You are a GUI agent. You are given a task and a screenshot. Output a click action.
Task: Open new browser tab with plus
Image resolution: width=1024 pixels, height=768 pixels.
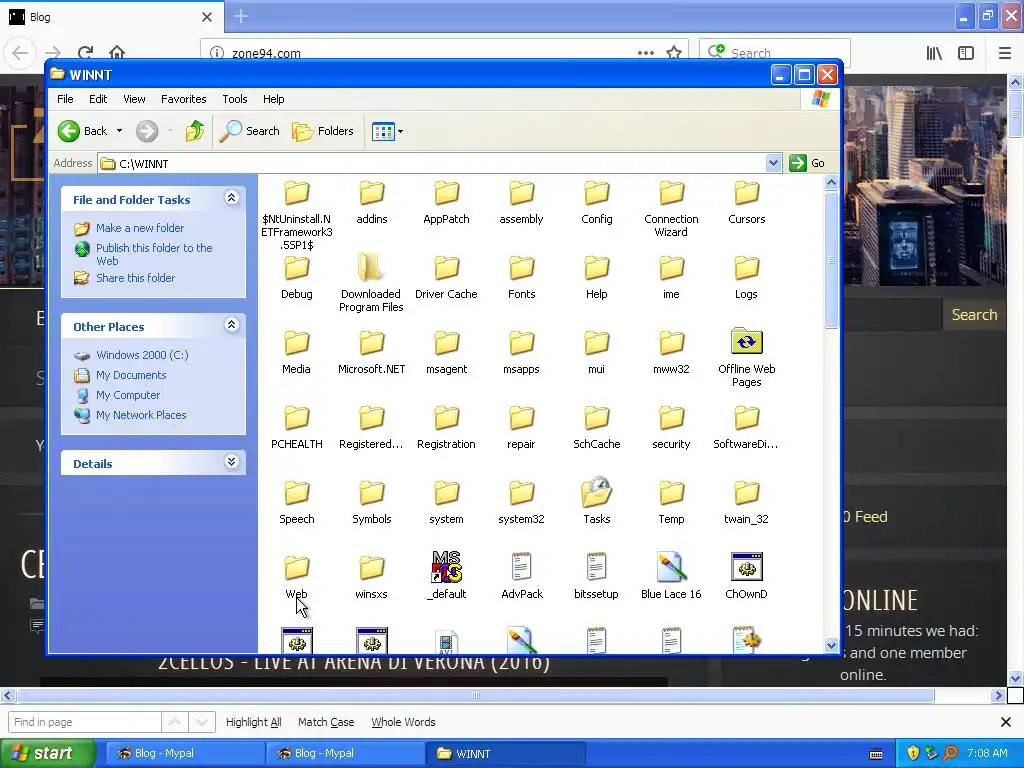(241, 16)
